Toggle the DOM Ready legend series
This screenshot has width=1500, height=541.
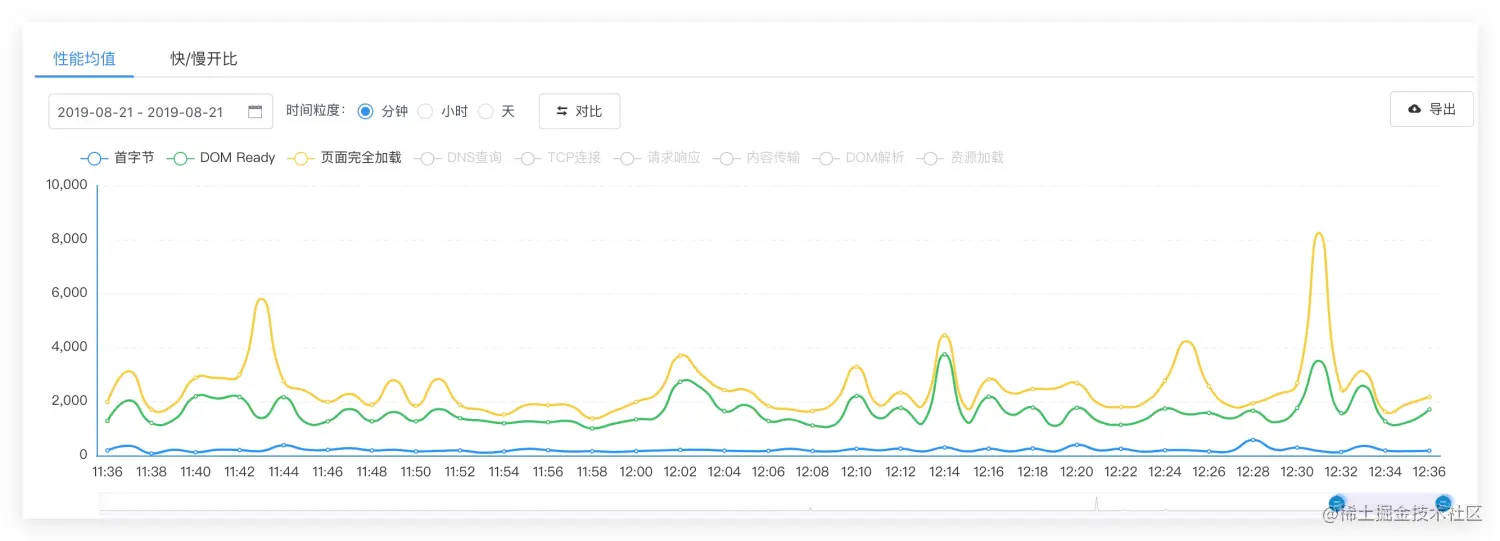point(221,158)
